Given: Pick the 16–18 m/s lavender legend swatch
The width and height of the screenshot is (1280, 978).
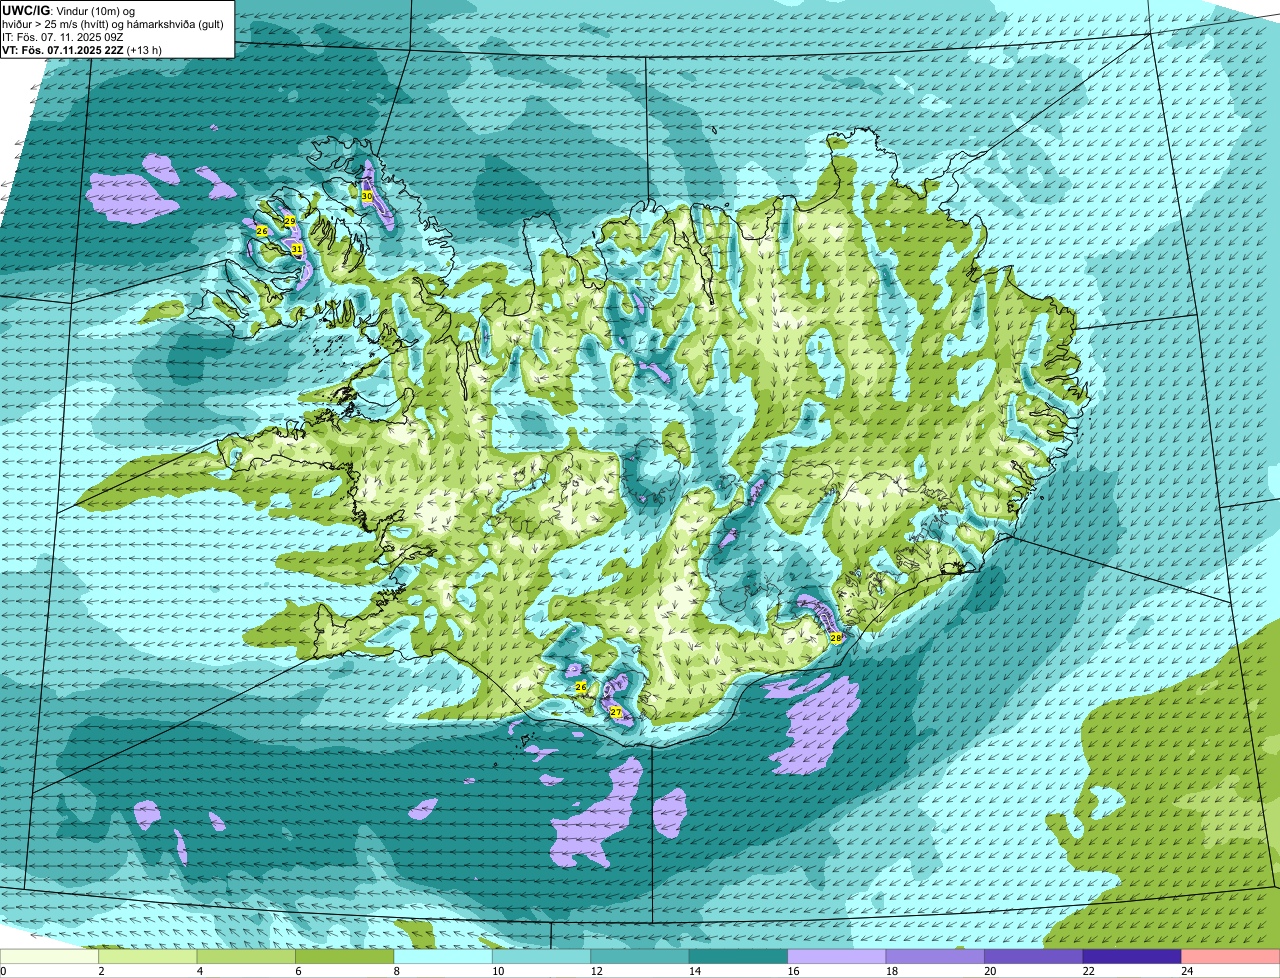Looking at the screenshot, I should click(x=837, y=957).
